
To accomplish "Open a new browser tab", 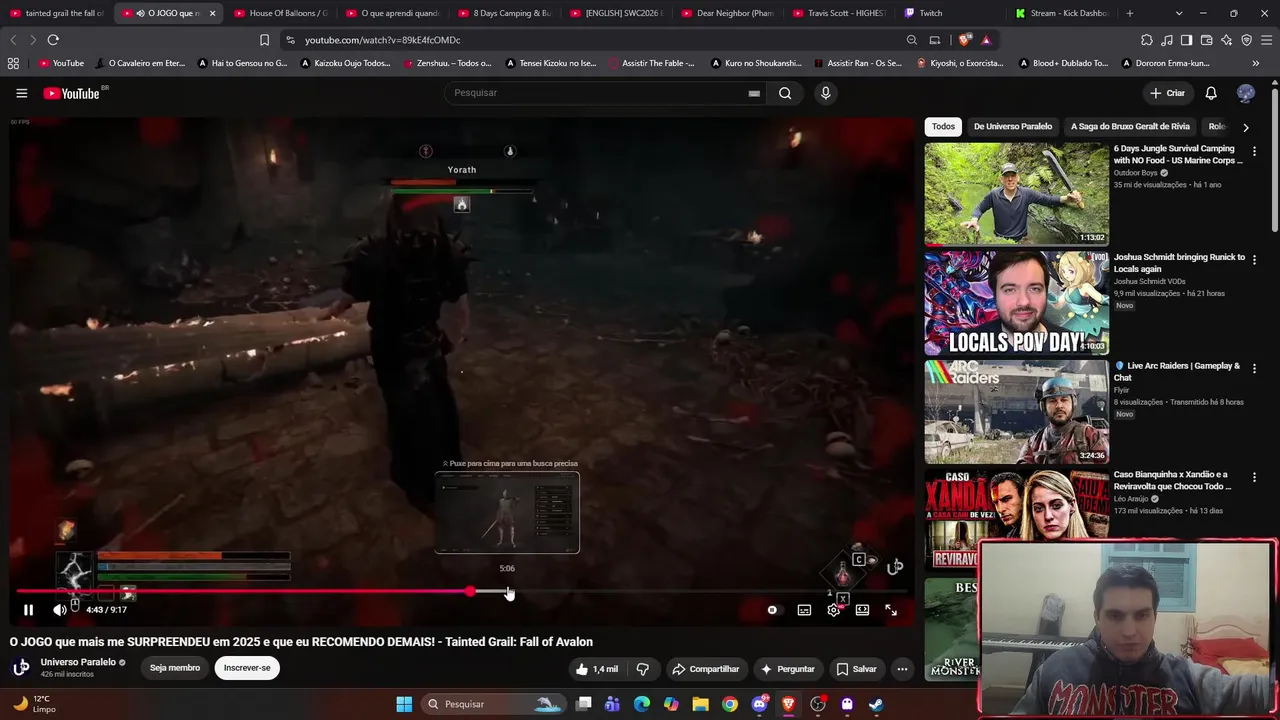I will 1130,13.
